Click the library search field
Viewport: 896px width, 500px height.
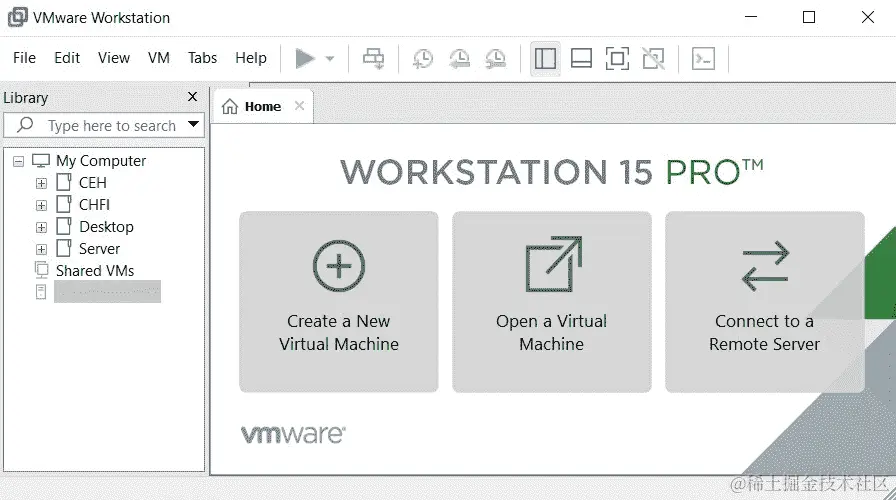(103, 125)
